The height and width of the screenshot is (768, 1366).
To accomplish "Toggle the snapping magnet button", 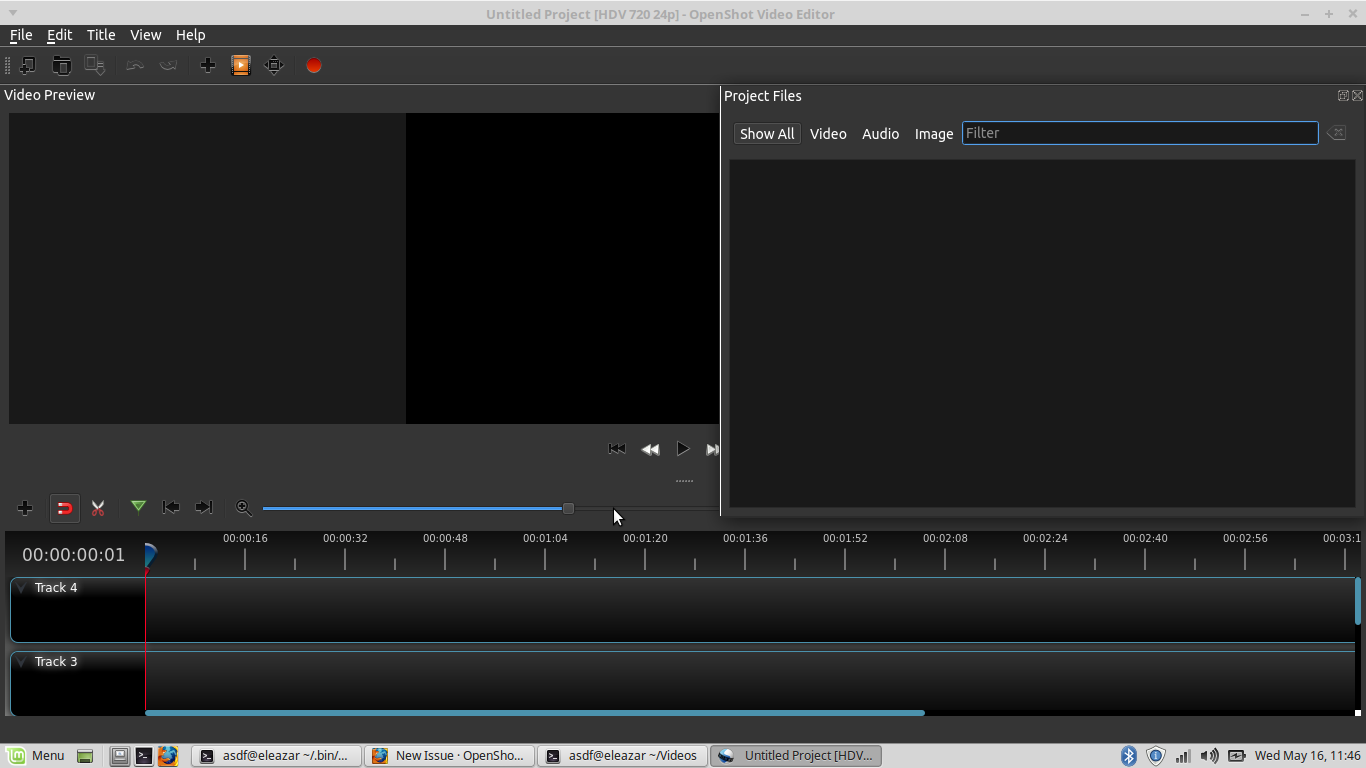I will tap(64, 508).
